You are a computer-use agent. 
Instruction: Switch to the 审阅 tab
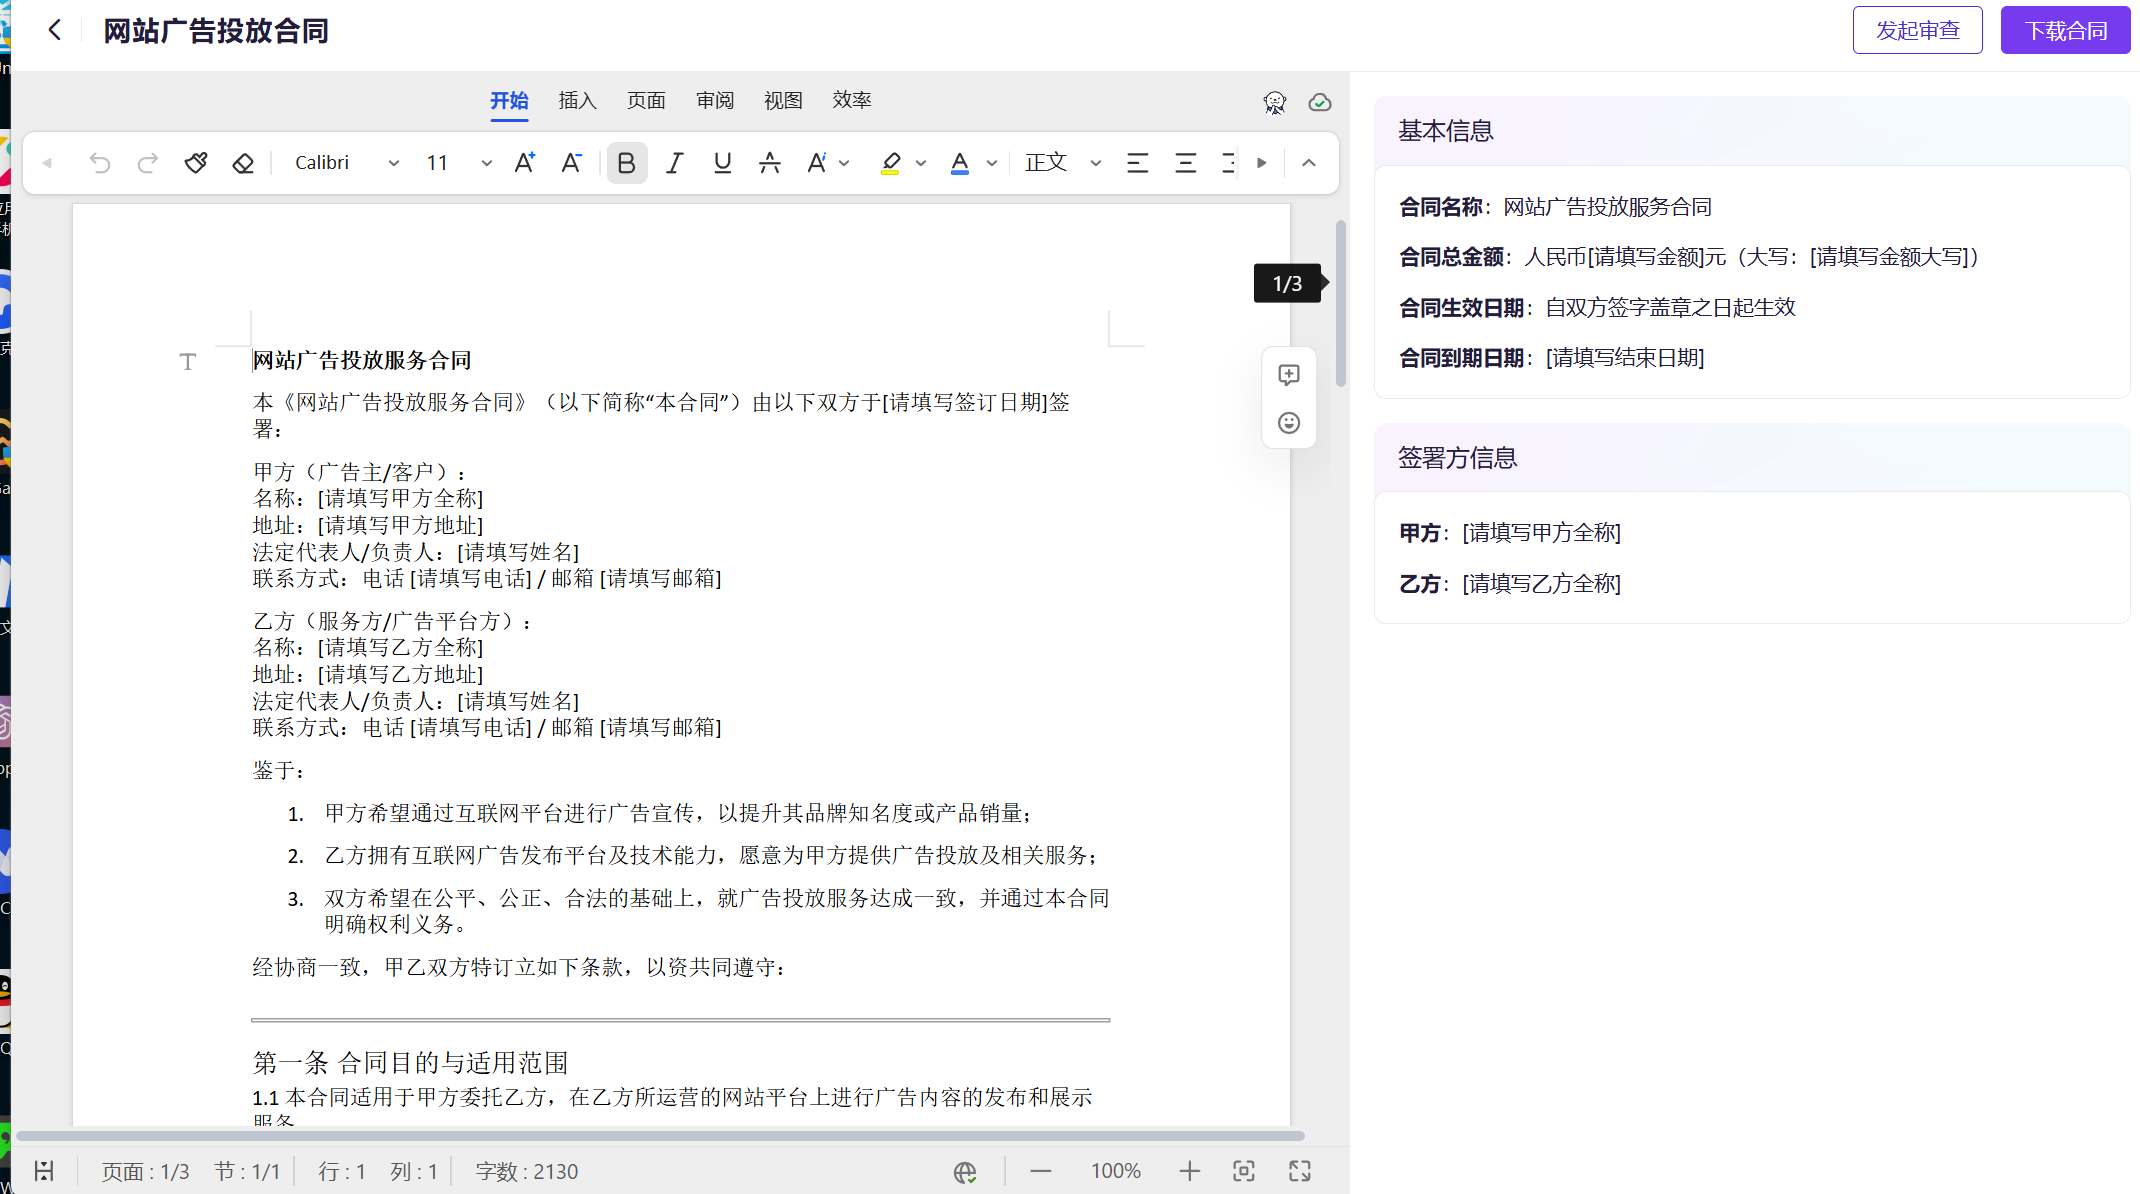714,100
